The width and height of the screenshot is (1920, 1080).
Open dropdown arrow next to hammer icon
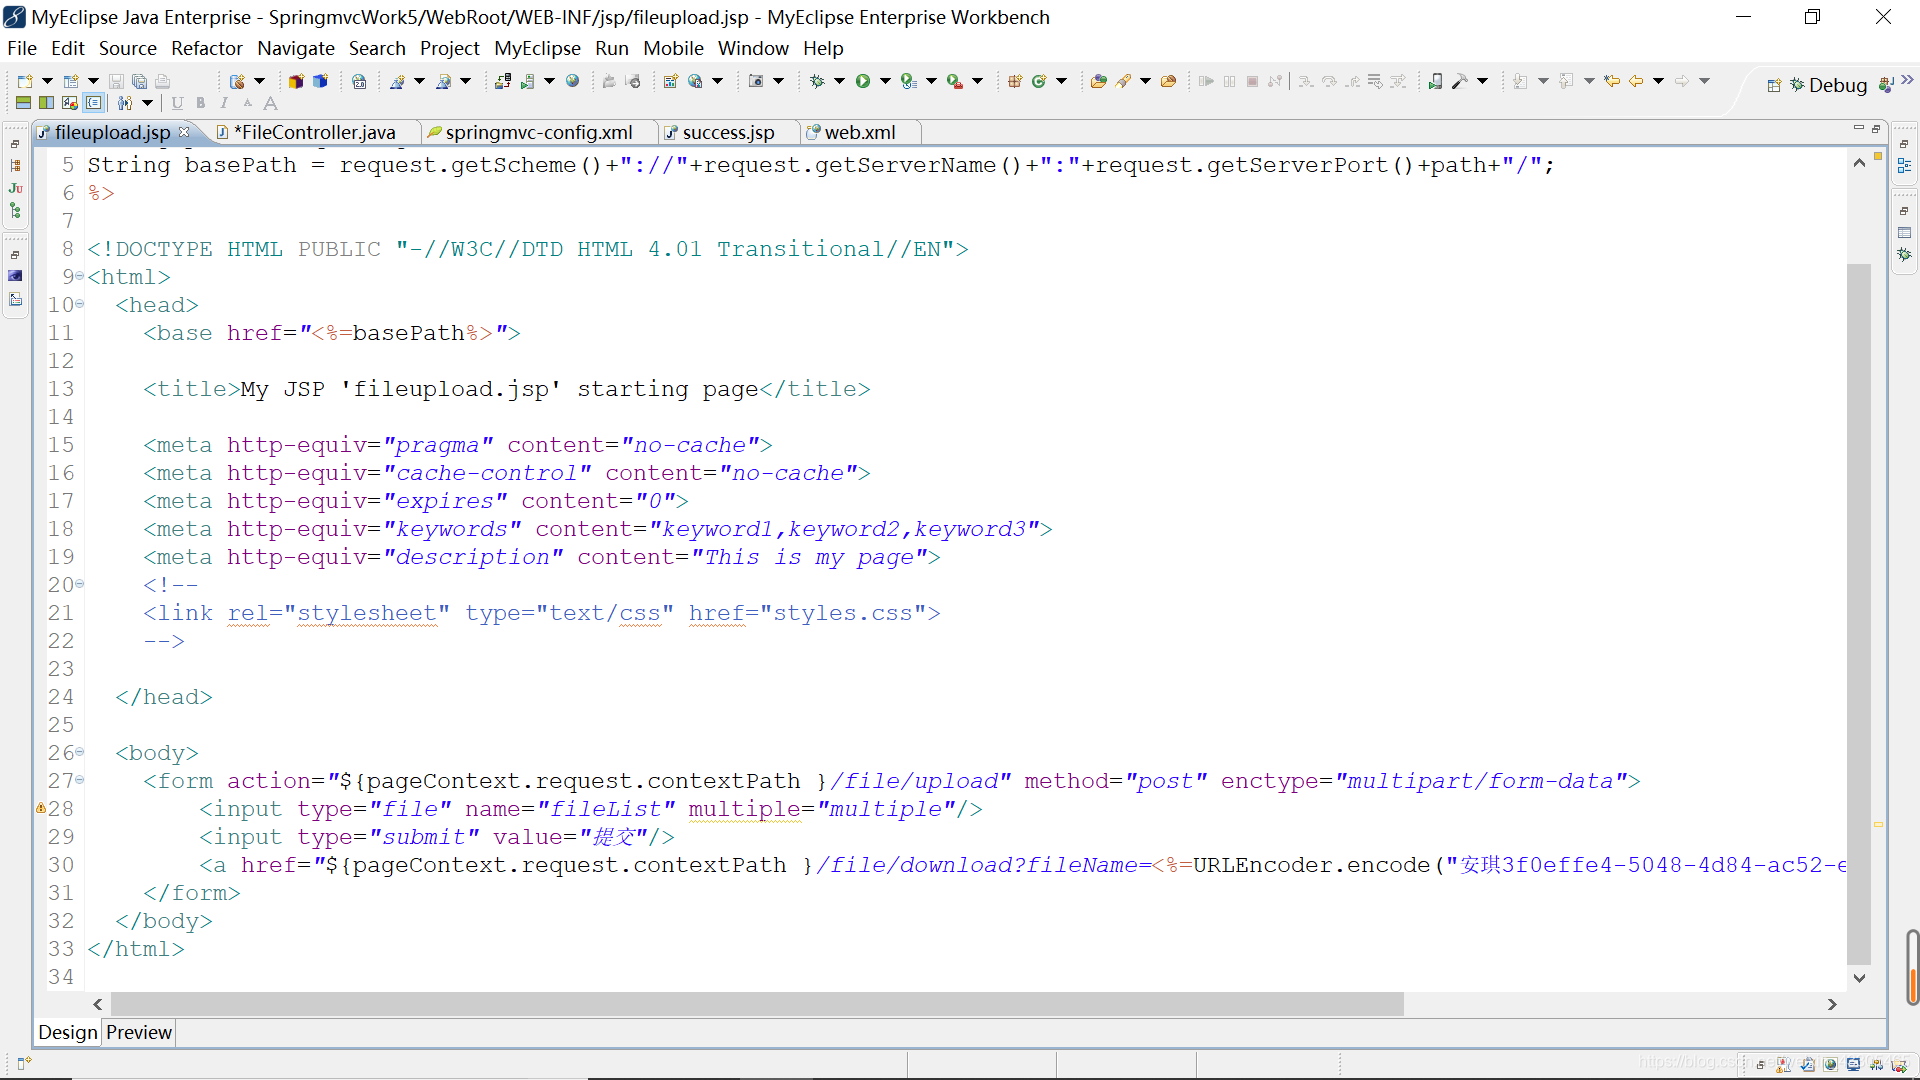click(1482, 81)
